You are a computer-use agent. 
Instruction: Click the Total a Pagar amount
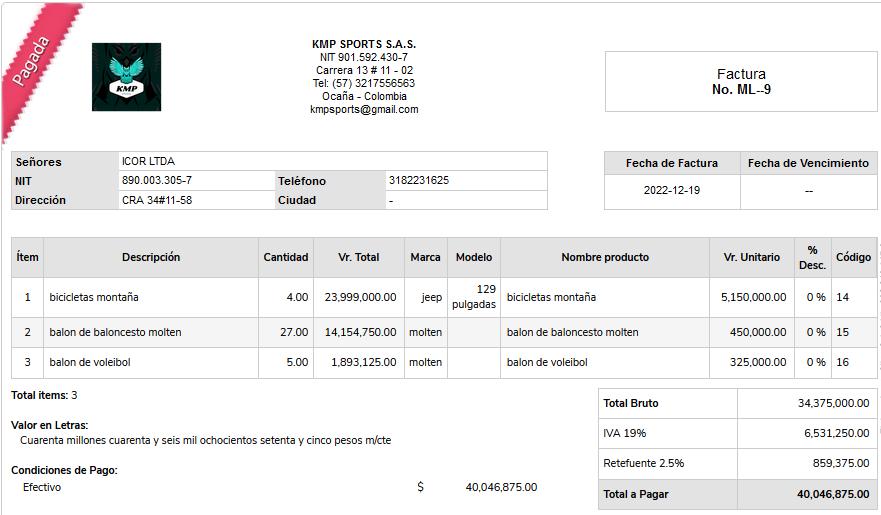(x=833, y=494)
